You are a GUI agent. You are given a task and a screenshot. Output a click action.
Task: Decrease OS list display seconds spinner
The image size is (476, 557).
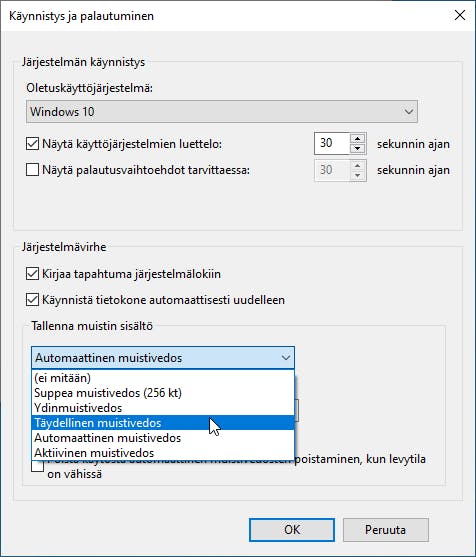358,148
